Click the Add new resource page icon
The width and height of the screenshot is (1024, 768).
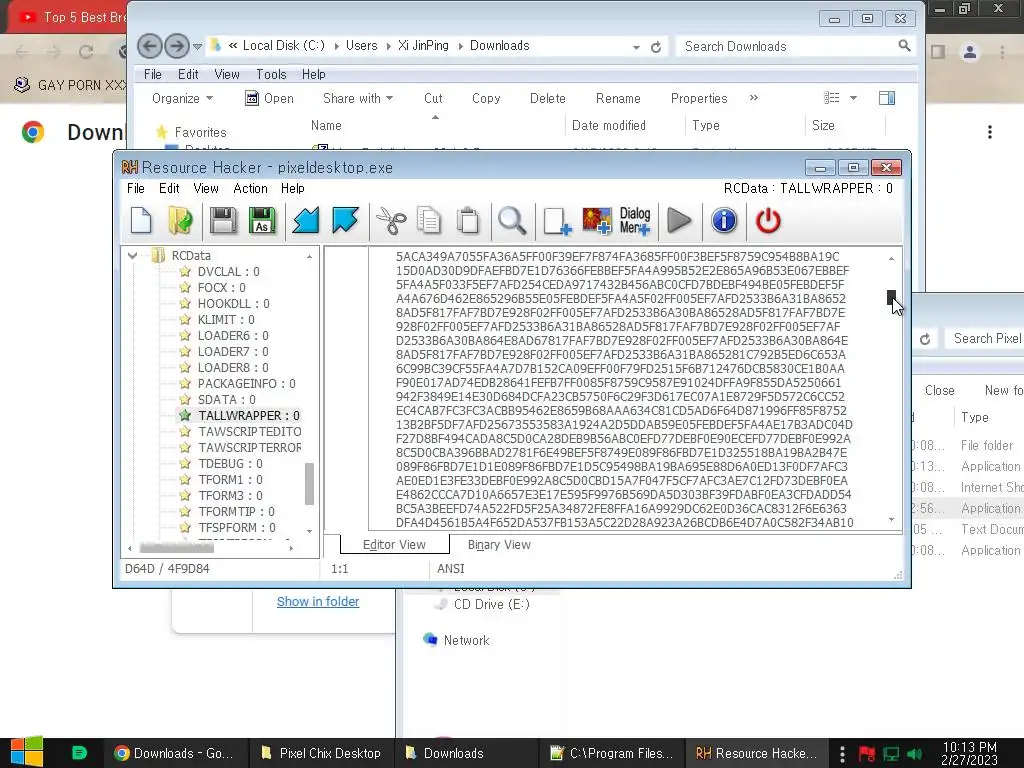557,221
